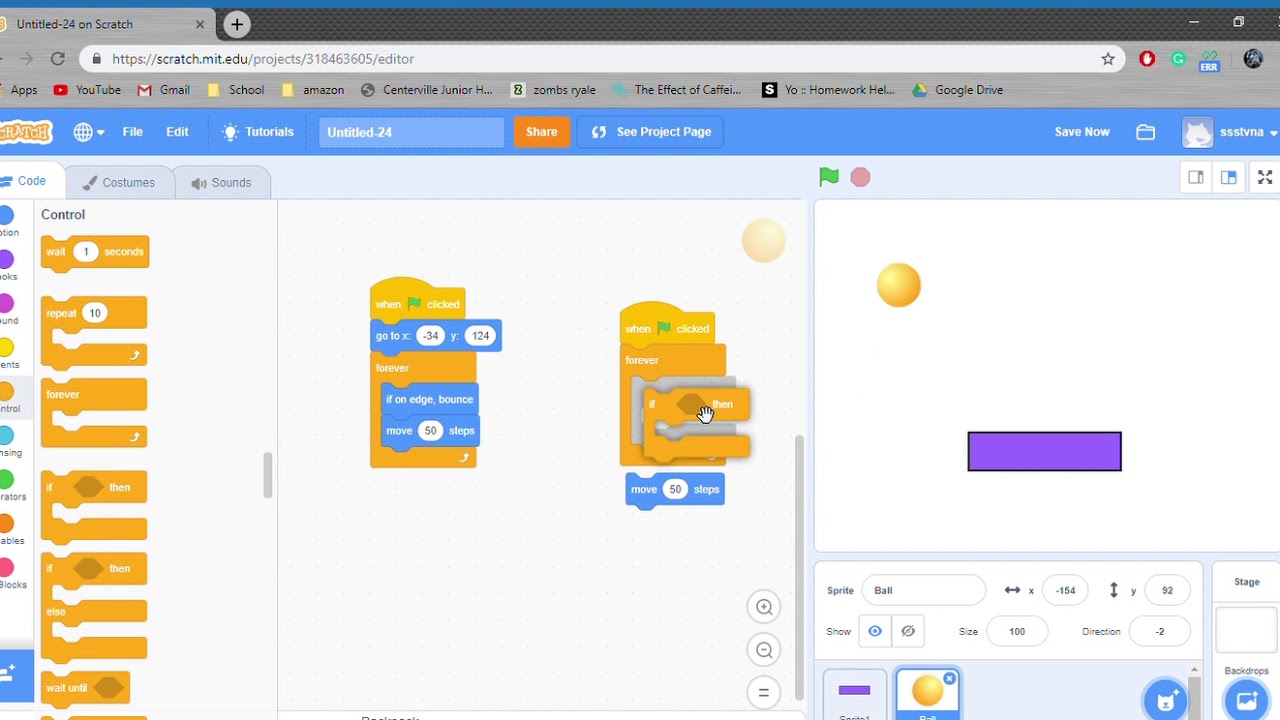Enter full screen stage mode

pos(1265,177)
